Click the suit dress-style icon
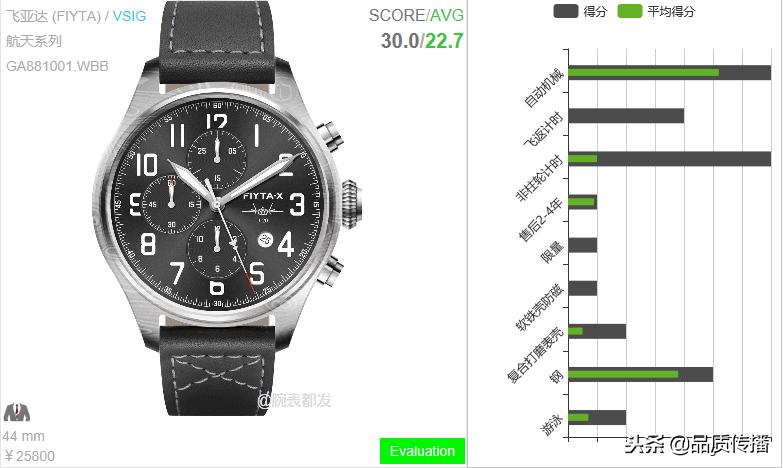 pyautogui.click(x=16, y=412)
